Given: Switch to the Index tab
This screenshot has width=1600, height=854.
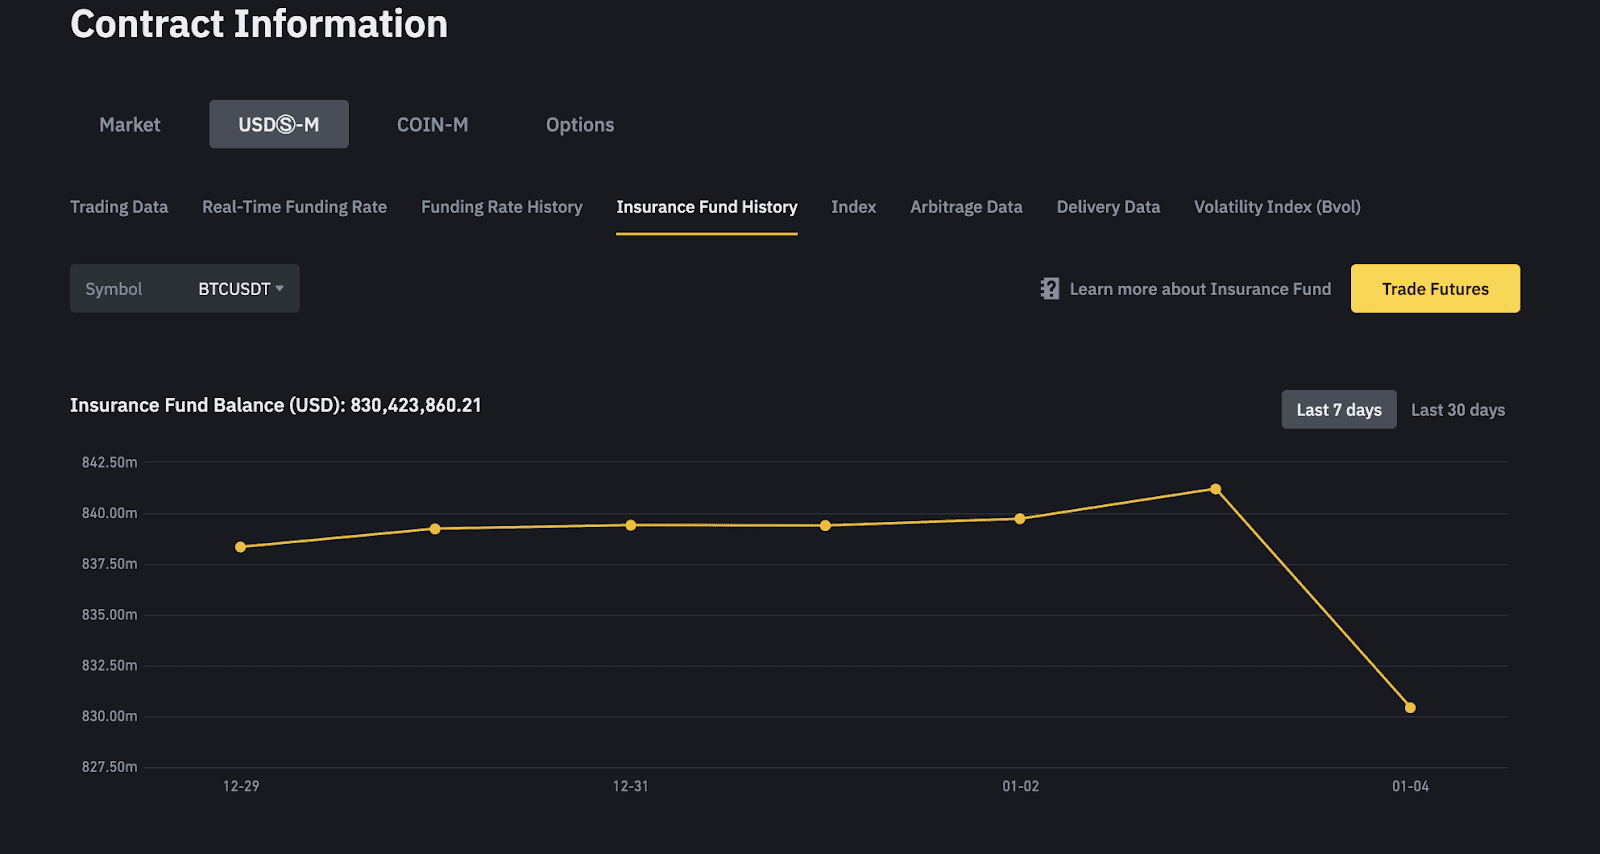Looking at the screenshot, I should pos(853,207).
